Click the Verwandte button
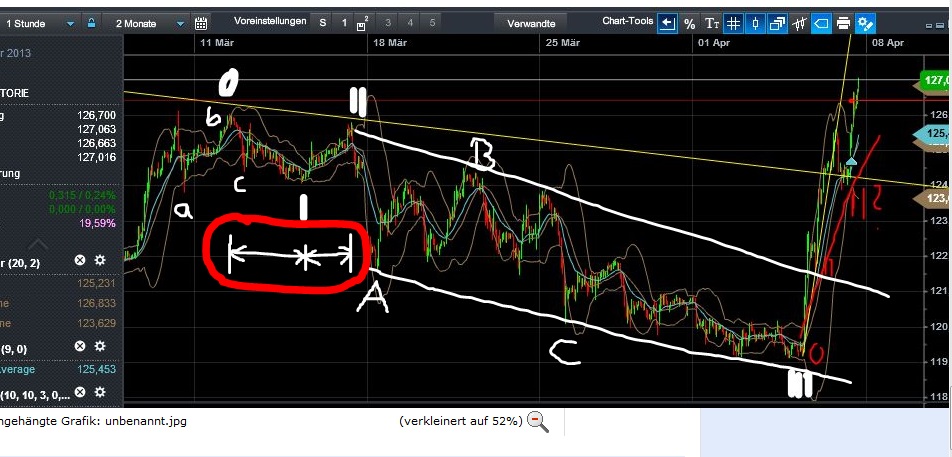 pos(531,24)
